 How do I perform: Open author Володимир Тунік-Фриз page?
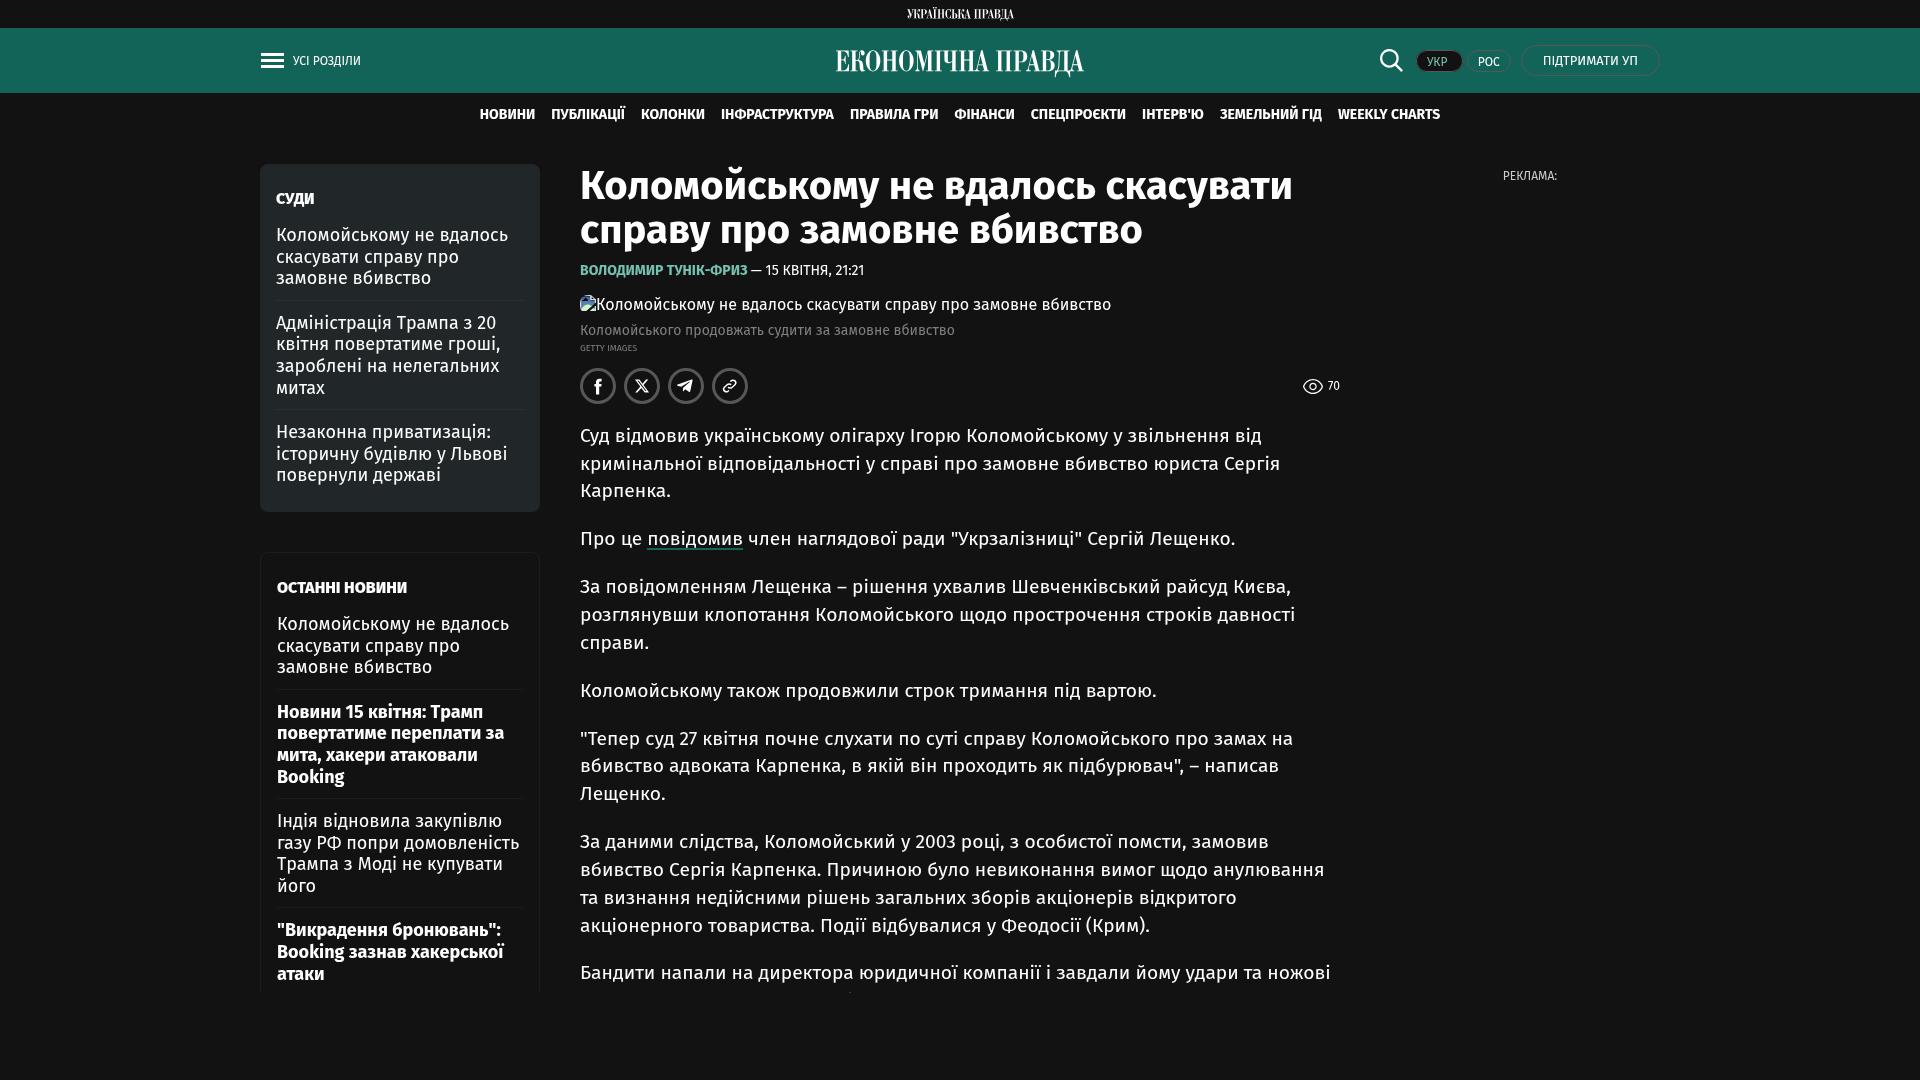pyautogui.click(x=663, y=271)
